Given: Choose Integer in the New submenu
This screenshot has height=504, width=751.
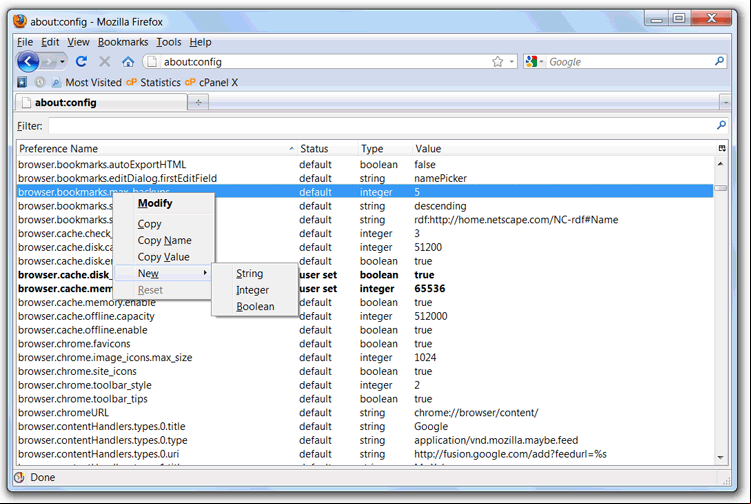Looking at the screenshot, I should 255,290.
